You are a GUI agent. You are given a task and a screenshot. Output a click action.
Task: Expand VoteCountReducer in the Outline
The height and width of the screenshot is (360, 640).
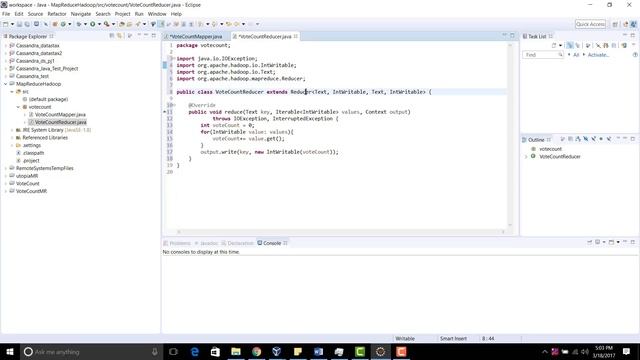526,157
